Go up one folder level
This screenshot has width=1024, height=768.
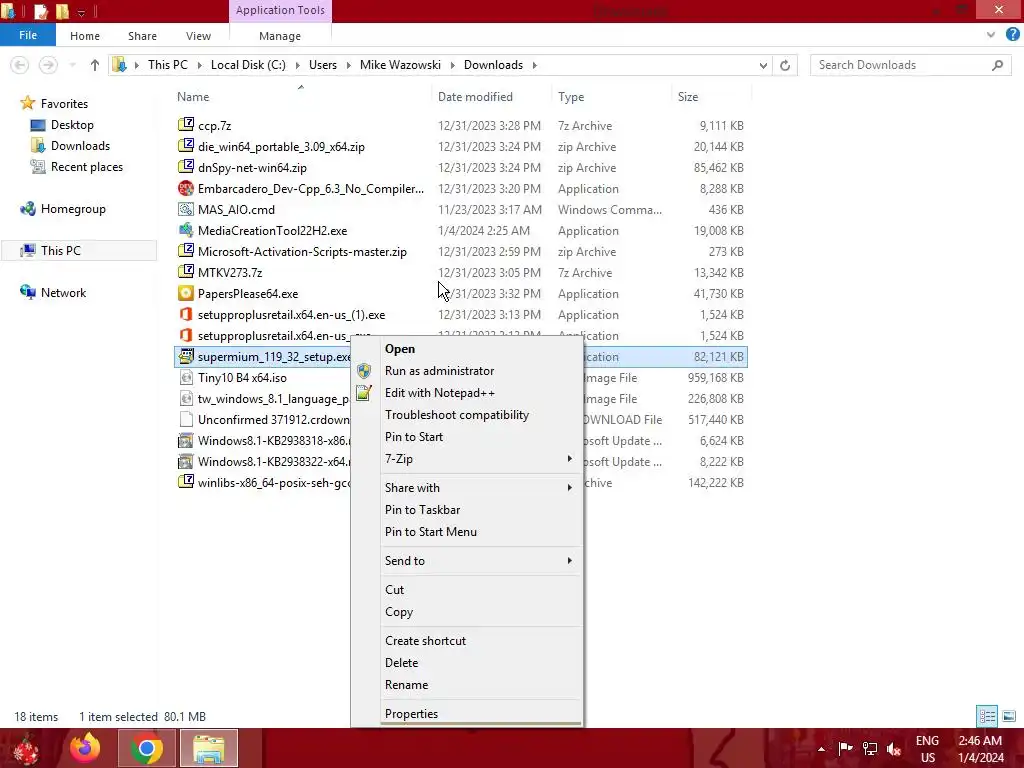pos(95,65)
